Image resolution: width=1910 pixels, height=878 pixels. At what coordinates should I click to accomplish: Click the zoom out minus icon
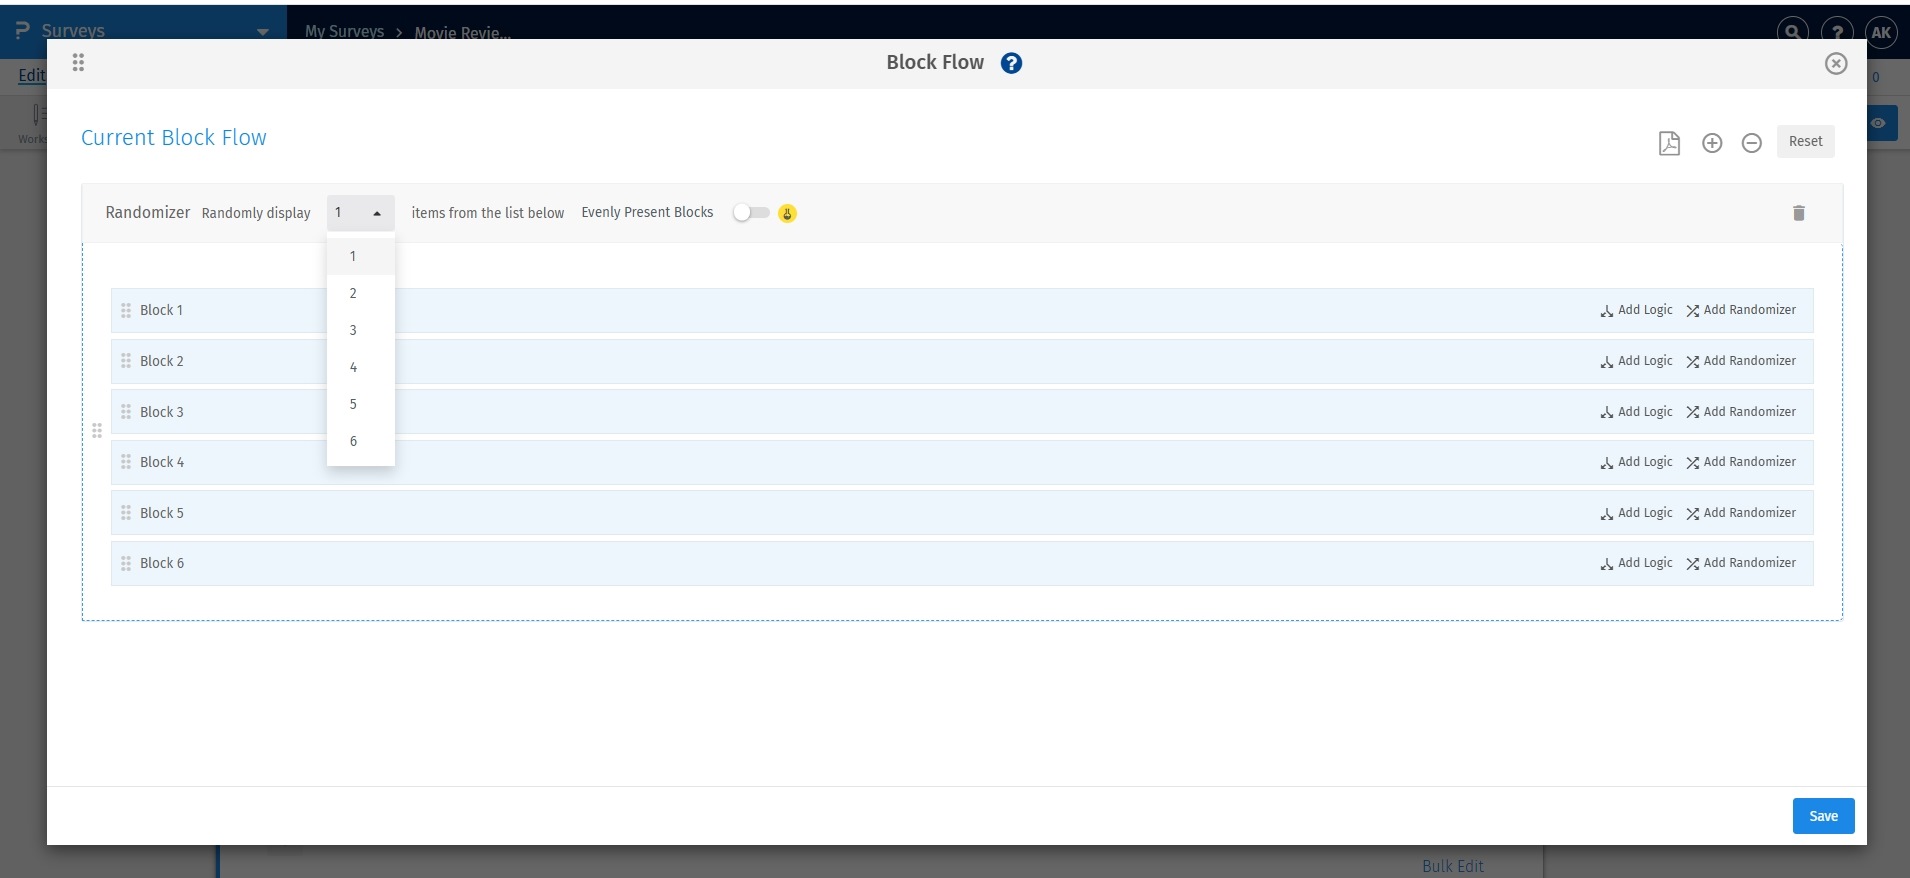[1751, 143]
